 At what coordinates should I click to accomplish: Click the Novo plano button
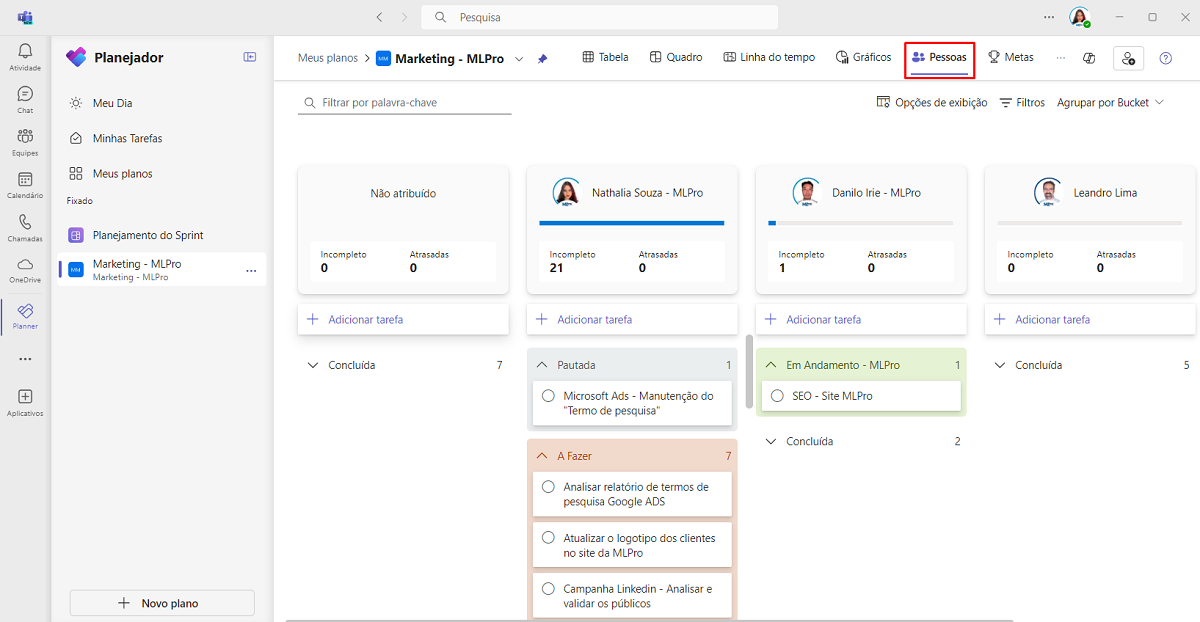coord(162,603)
